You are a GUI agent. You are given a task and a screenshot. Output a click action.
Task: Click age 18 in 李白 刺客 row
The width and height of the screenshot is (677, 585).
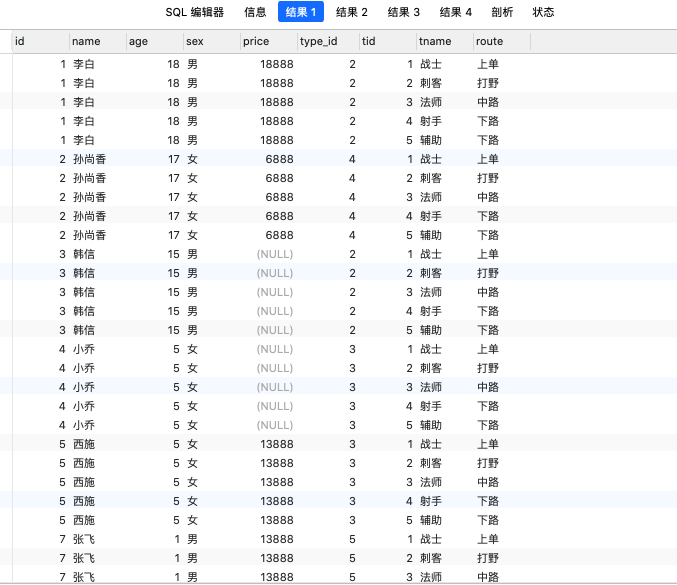tap(174, 83)
